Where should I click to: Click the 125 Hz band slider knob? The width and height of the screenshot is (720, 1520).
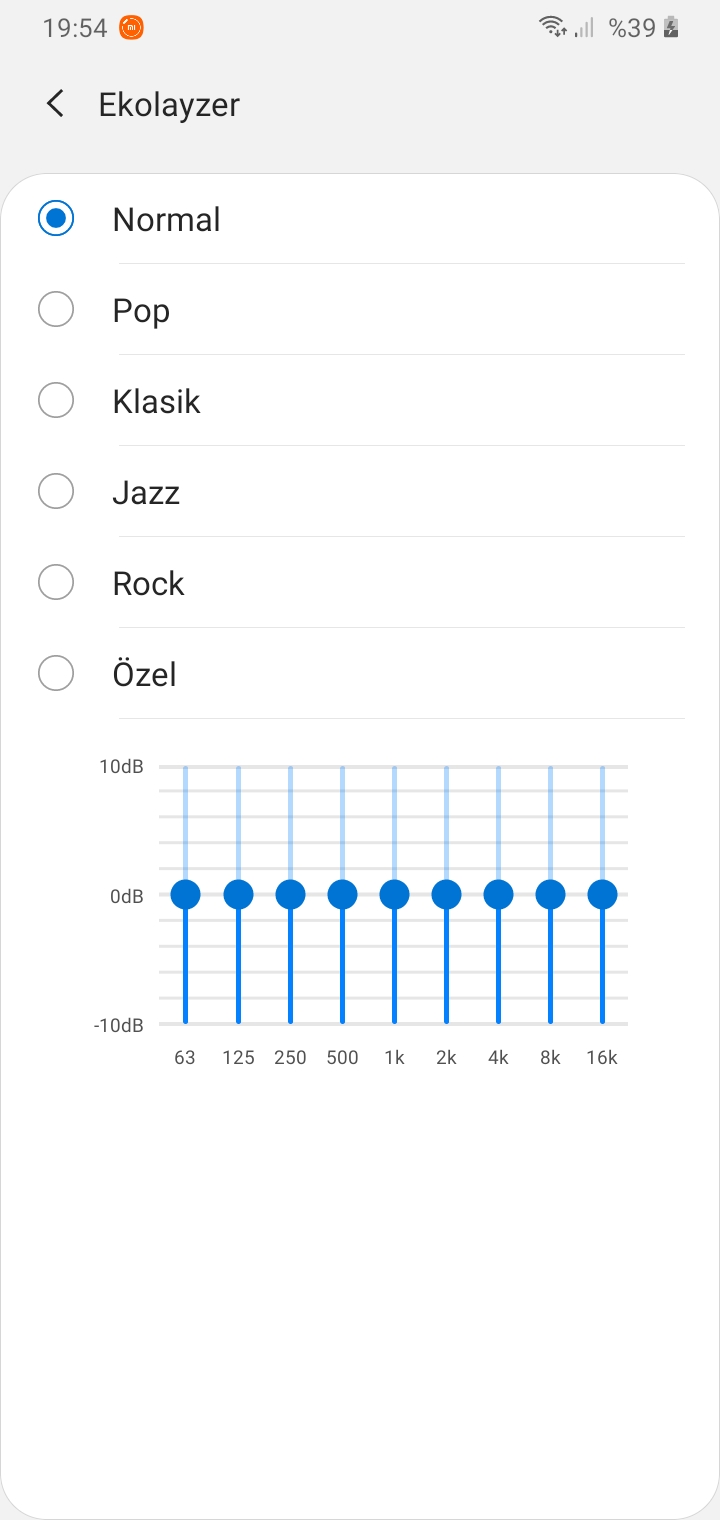pyautogui.click(x=238, y=895)
